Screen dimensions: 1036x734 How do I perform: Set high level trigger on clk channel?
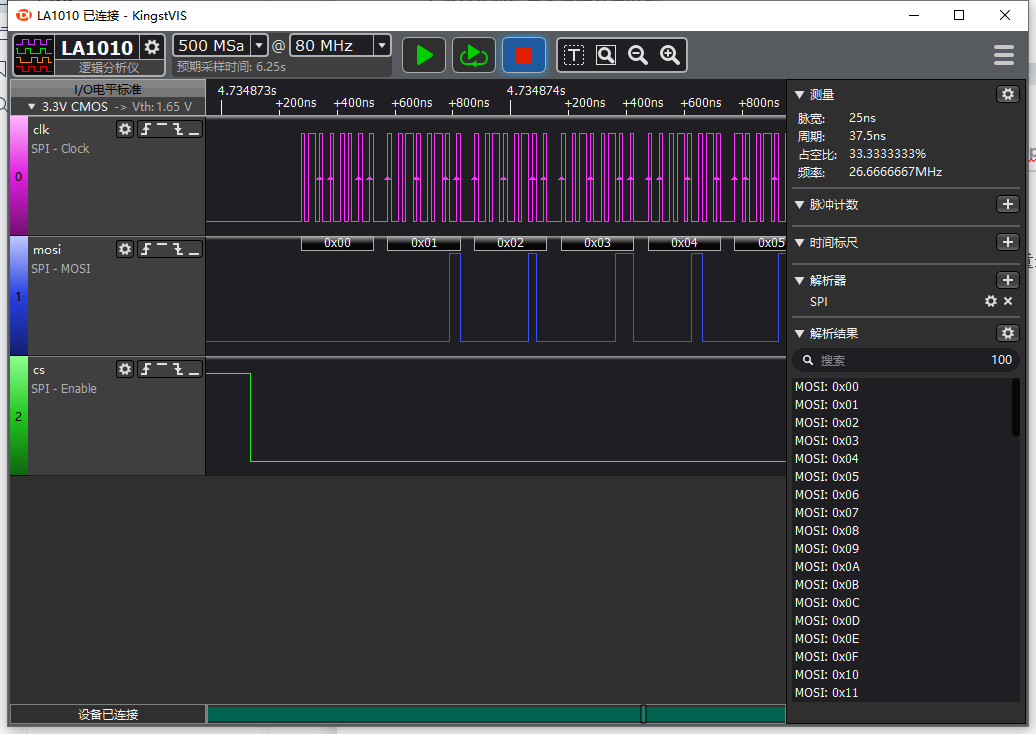click(162, 128)
